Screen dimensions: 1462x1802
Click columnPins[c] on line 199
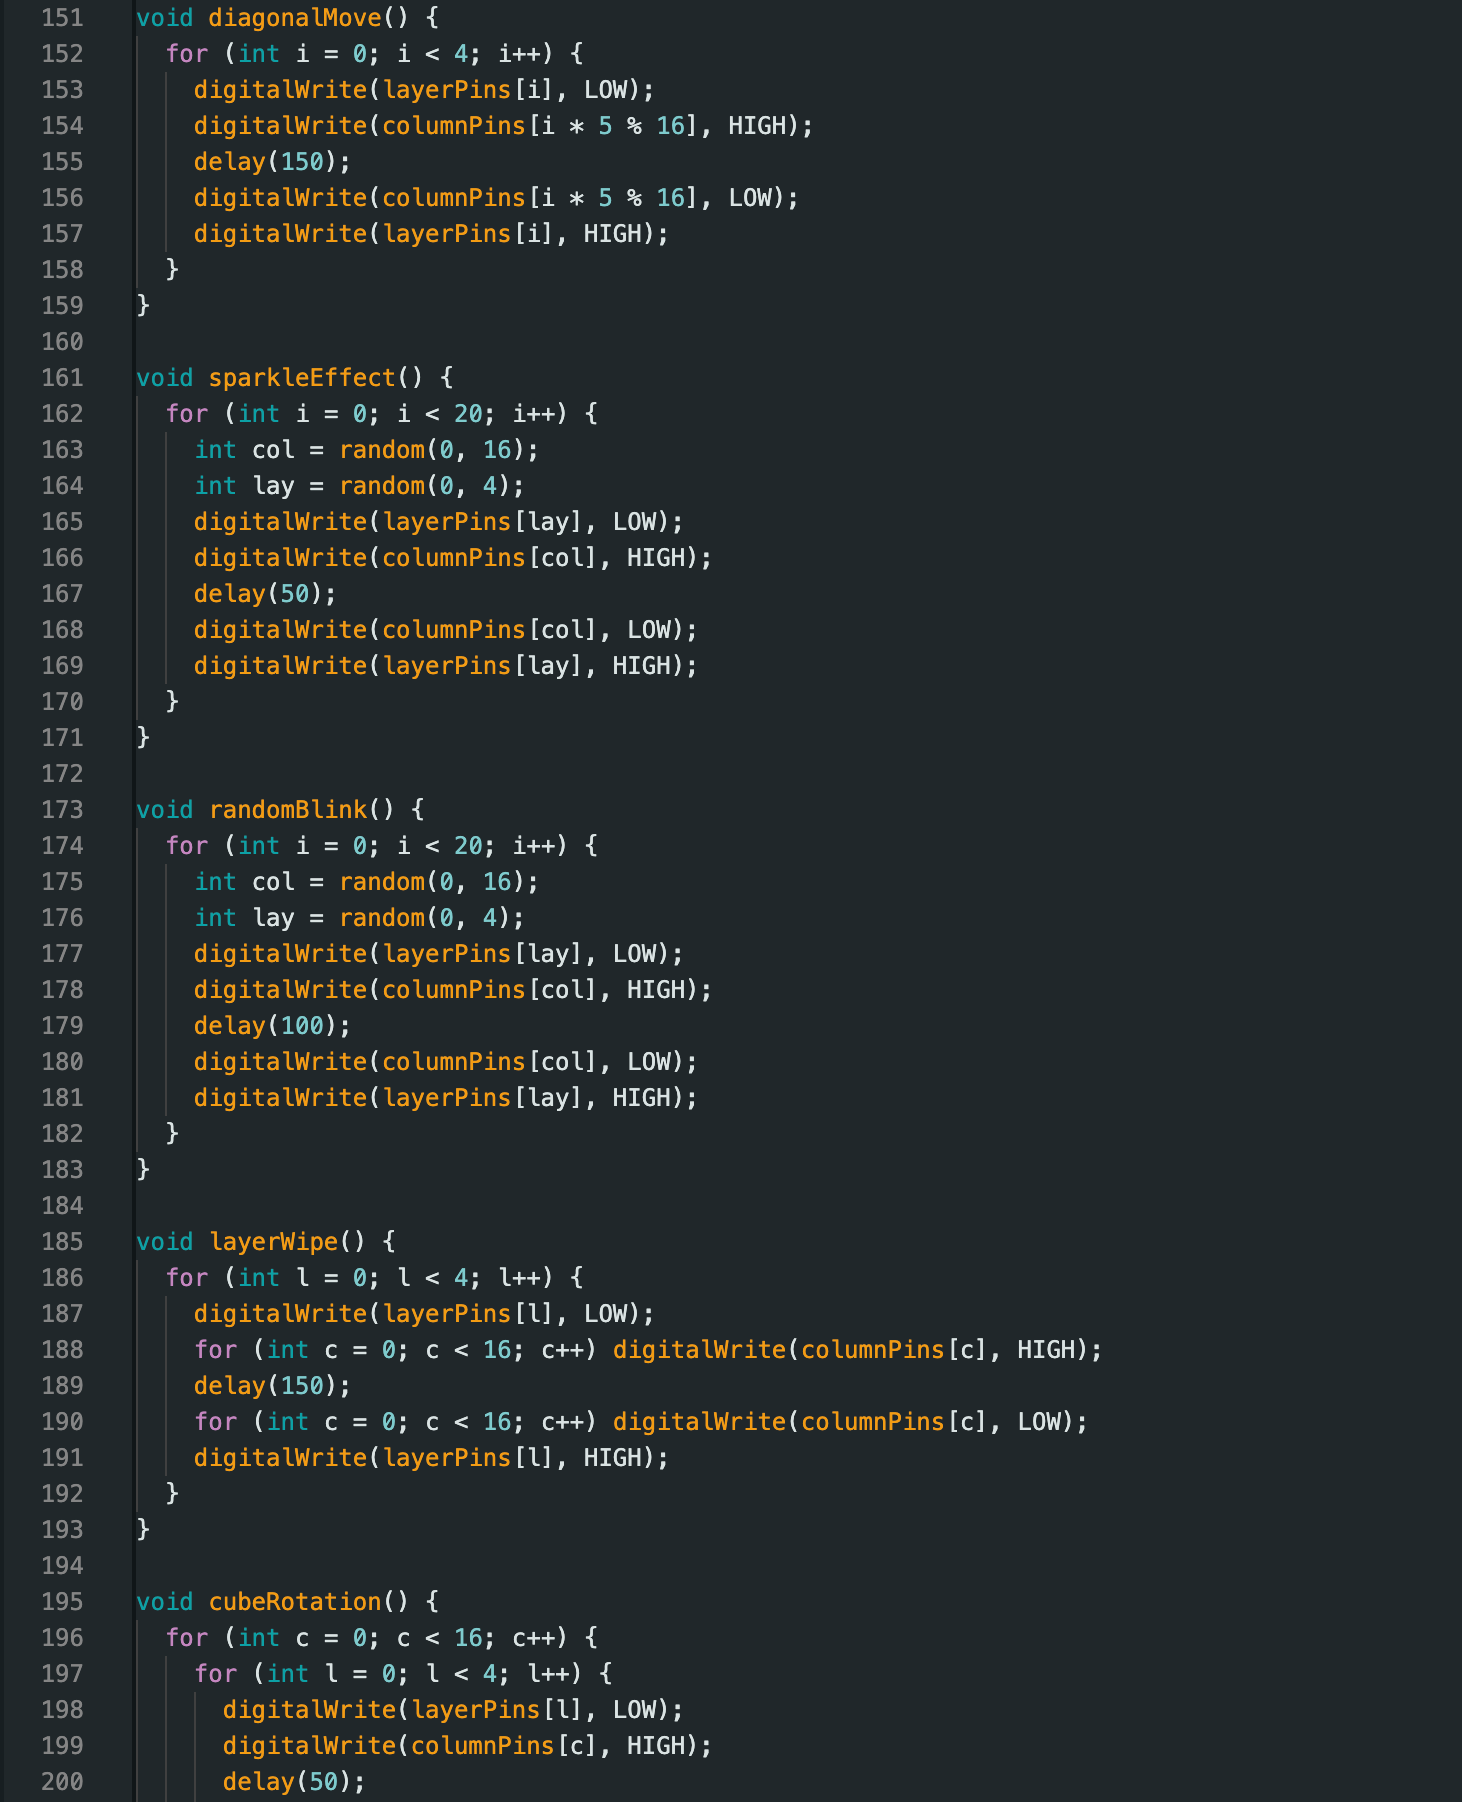coord(505,1746)
